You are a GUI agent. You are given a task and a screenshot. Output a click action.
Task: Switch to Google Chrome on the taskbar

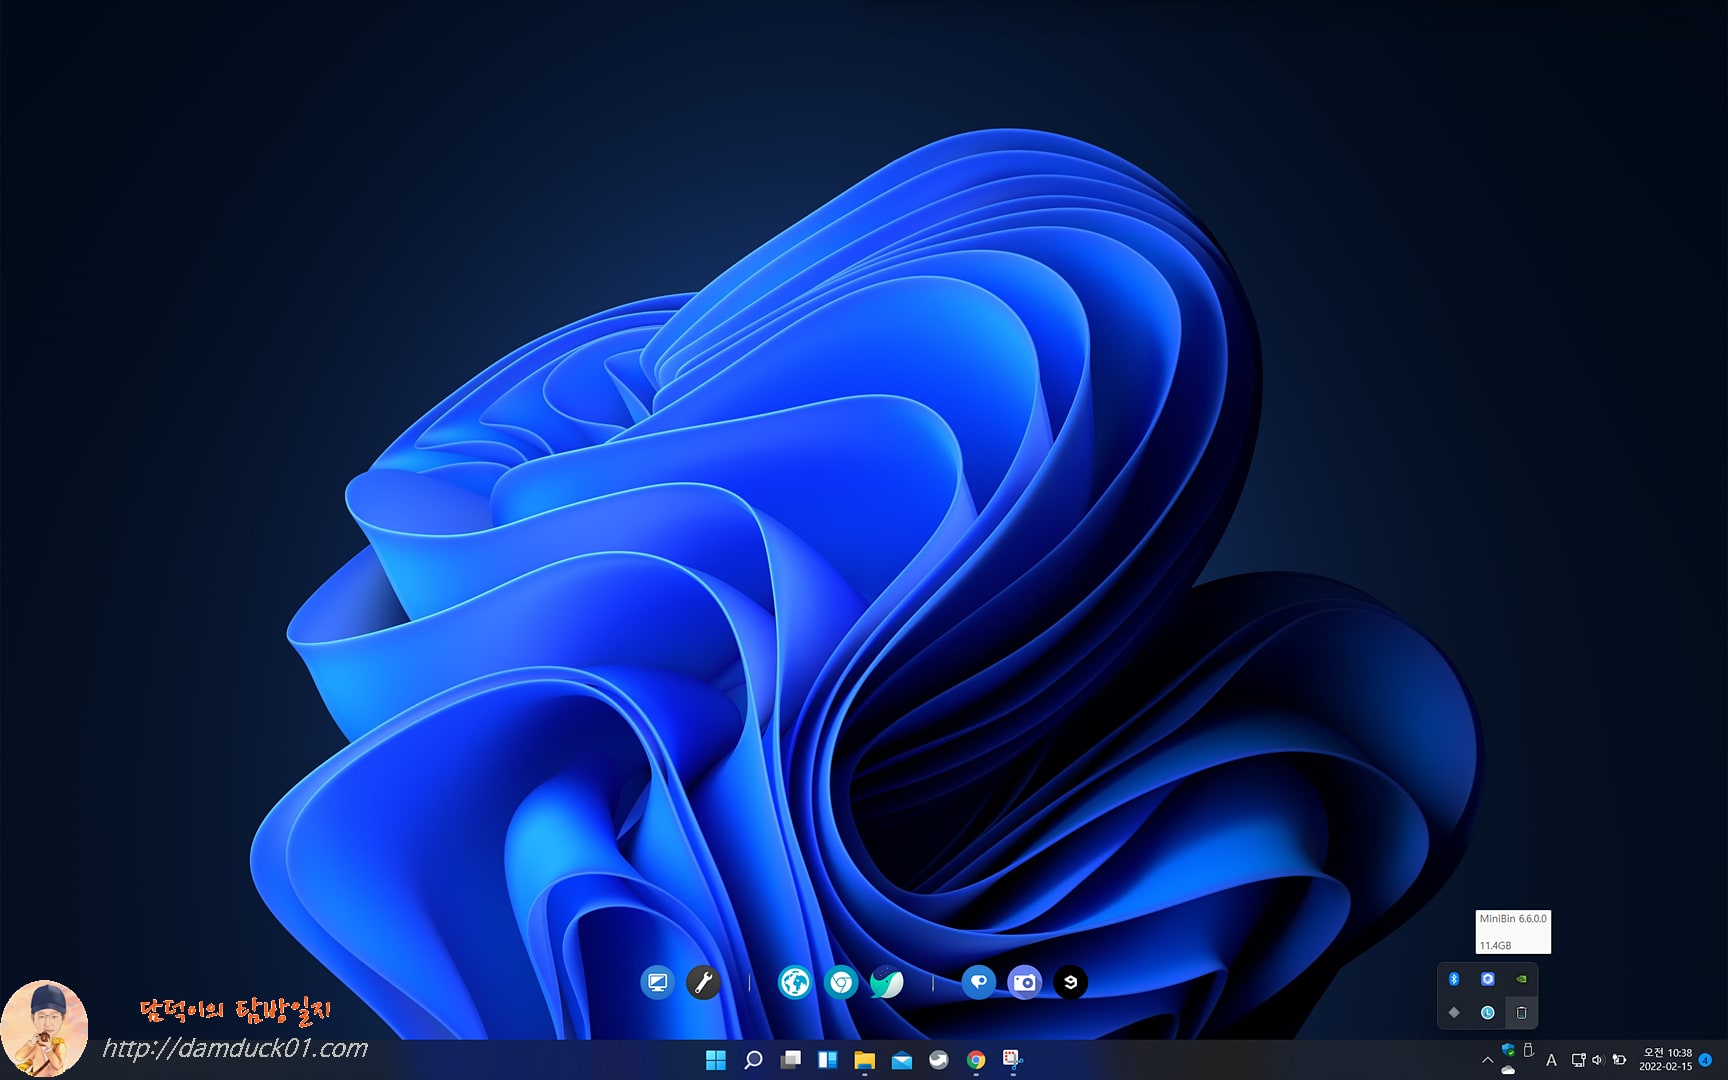(976, 1060)
